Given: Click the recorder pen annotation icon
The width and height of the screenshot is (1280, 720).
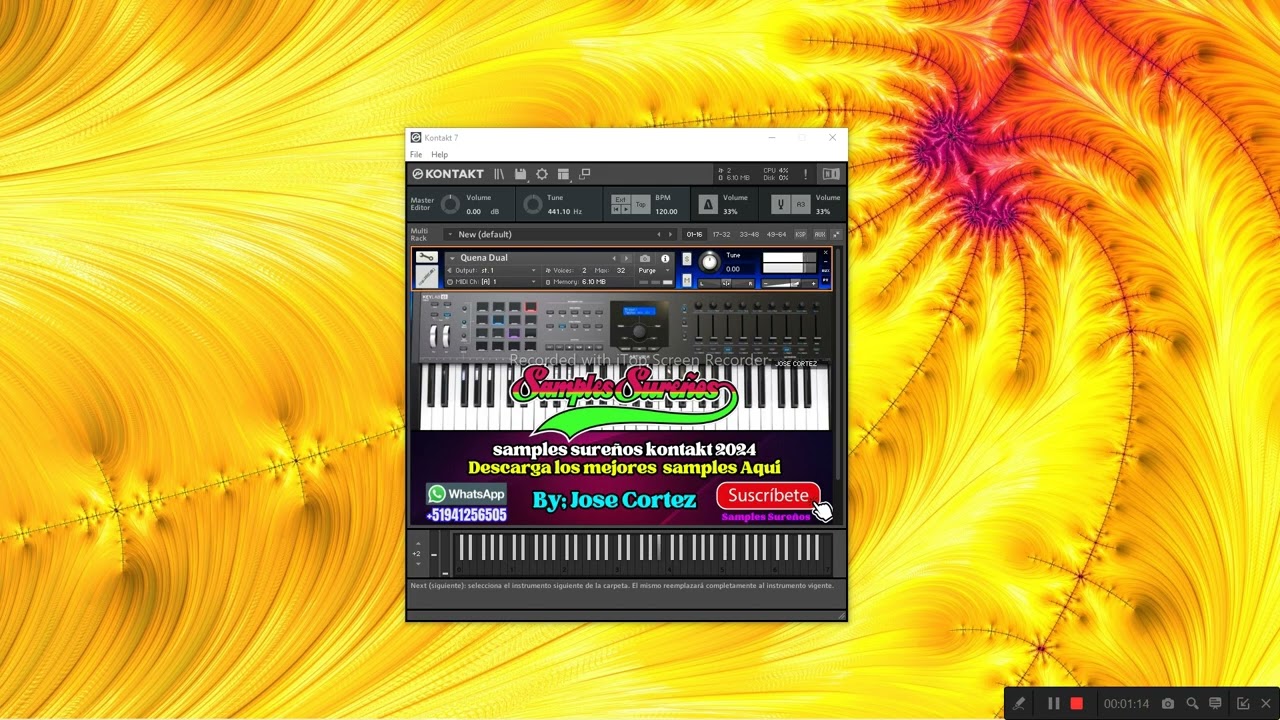Looking at the screenshot, I should coord(1018,704).
